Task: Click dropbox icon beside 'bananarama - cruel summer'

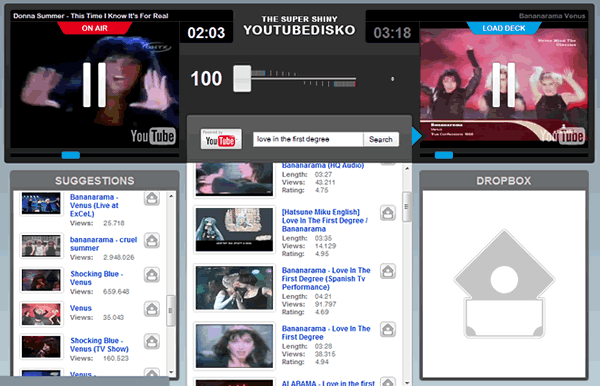Action: pos(152,241)
